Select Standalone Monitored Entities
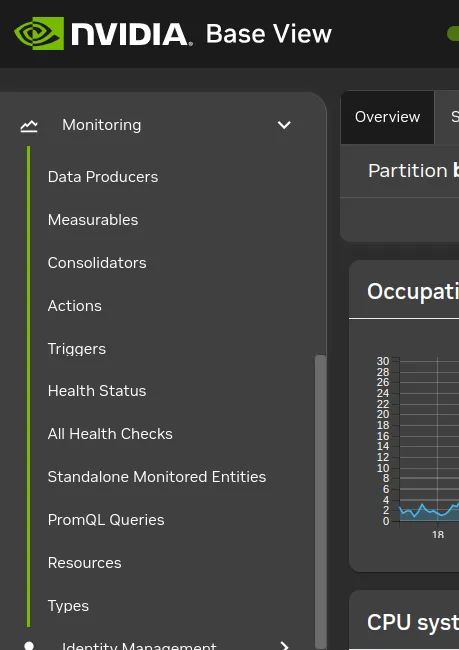Viewport: 459px width, 650px height. point(157,477)
